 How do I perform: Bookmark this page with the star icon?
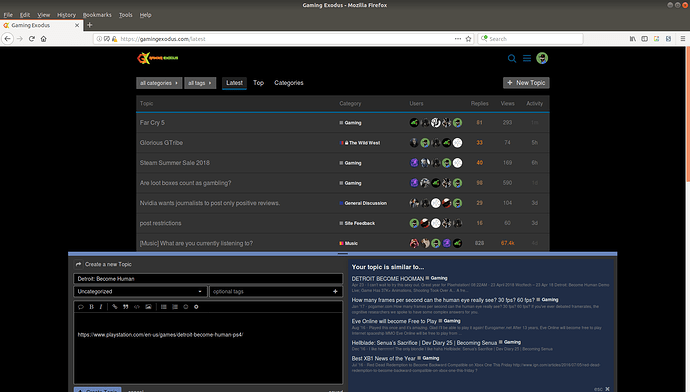click(x=468, y=39)
